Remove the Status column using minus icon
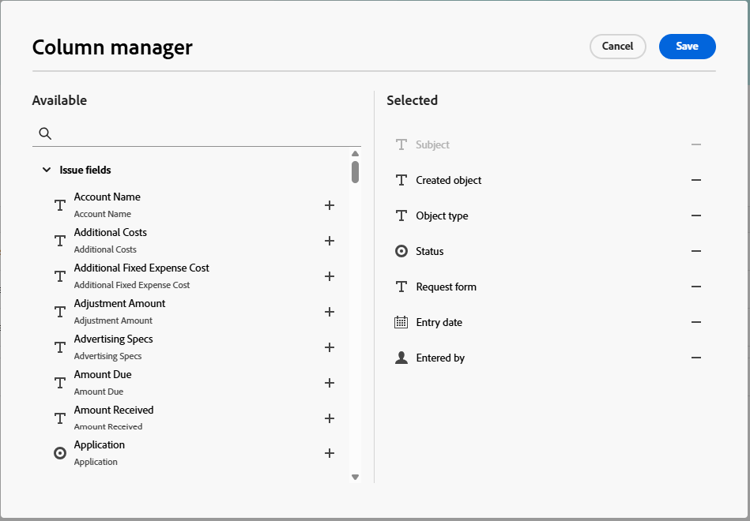Image resolution: width=750 pixels, height=521 pixels. pyautogui.click(x=696, y=251)
